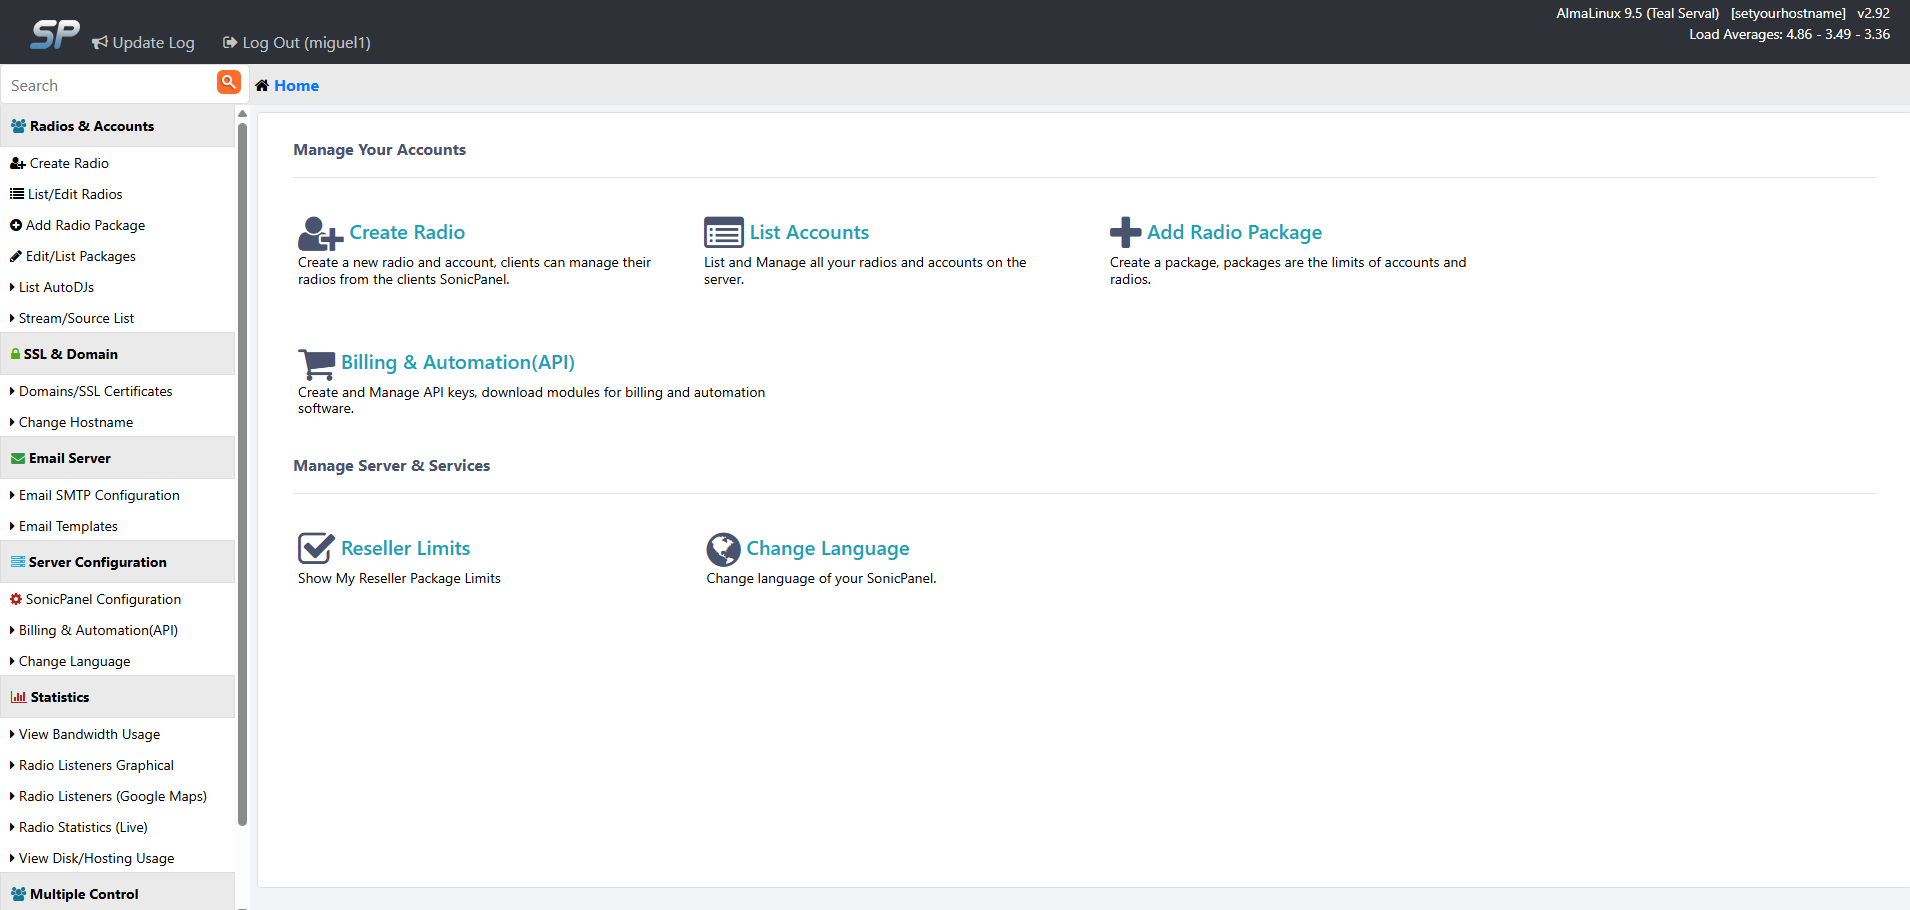The image size is (1910, 910).
Task: Open Domains/SSL Certificates in sidebar
Action: [x=95, y=391]
